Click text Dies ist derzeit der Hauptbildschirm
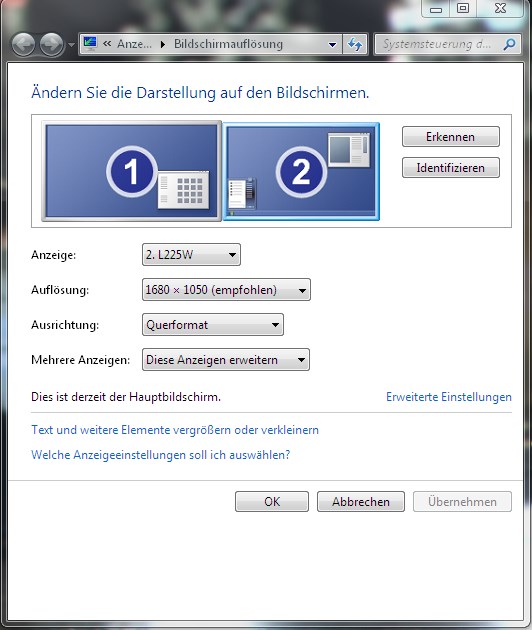This screenshot has height=630, width=532. [126, 397]
